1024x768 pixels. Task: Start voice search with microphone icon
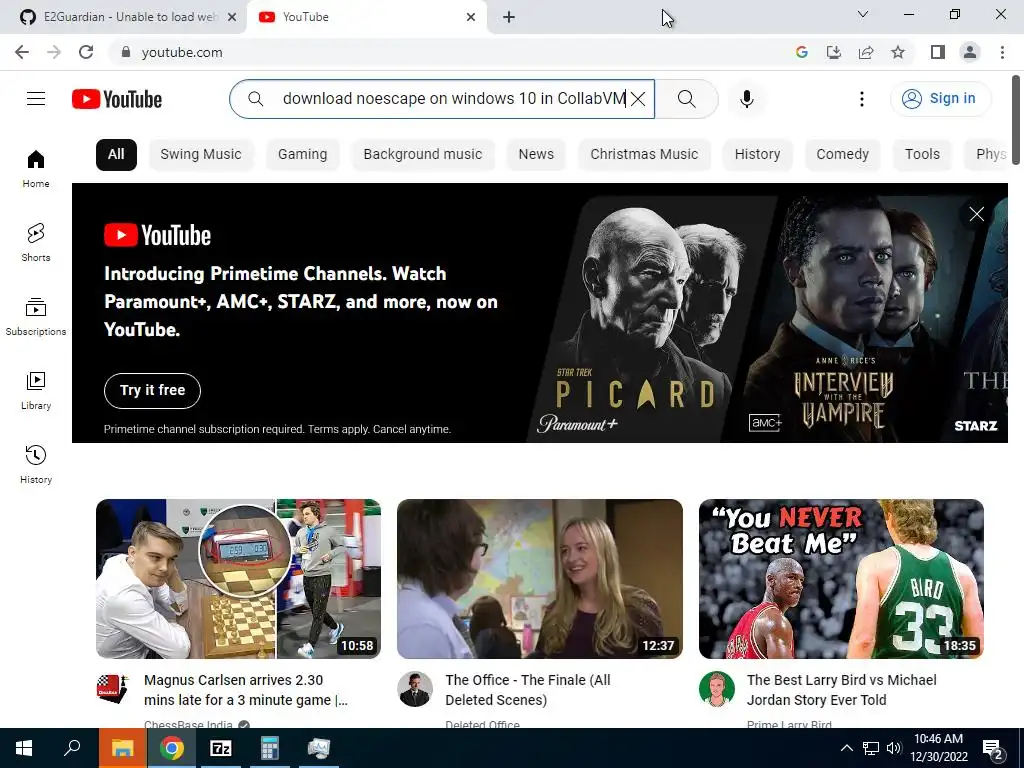coord(746,99)
